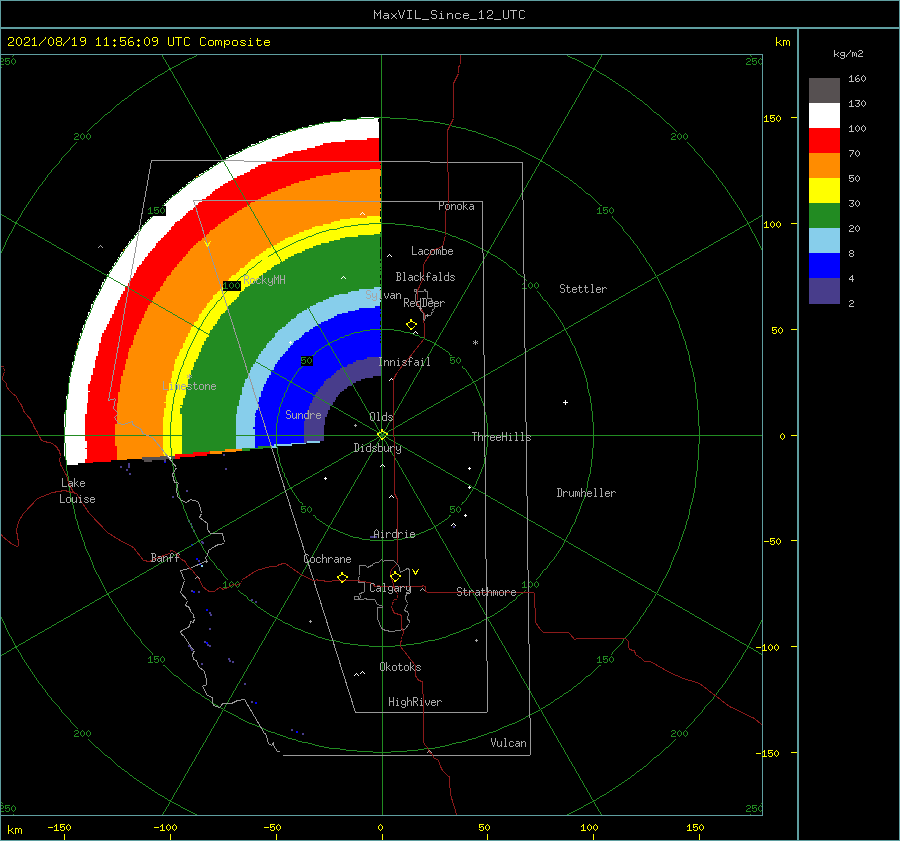Select the RedDeer city label
This screenshot has height=841, width=900.
(x=424, y=303)
